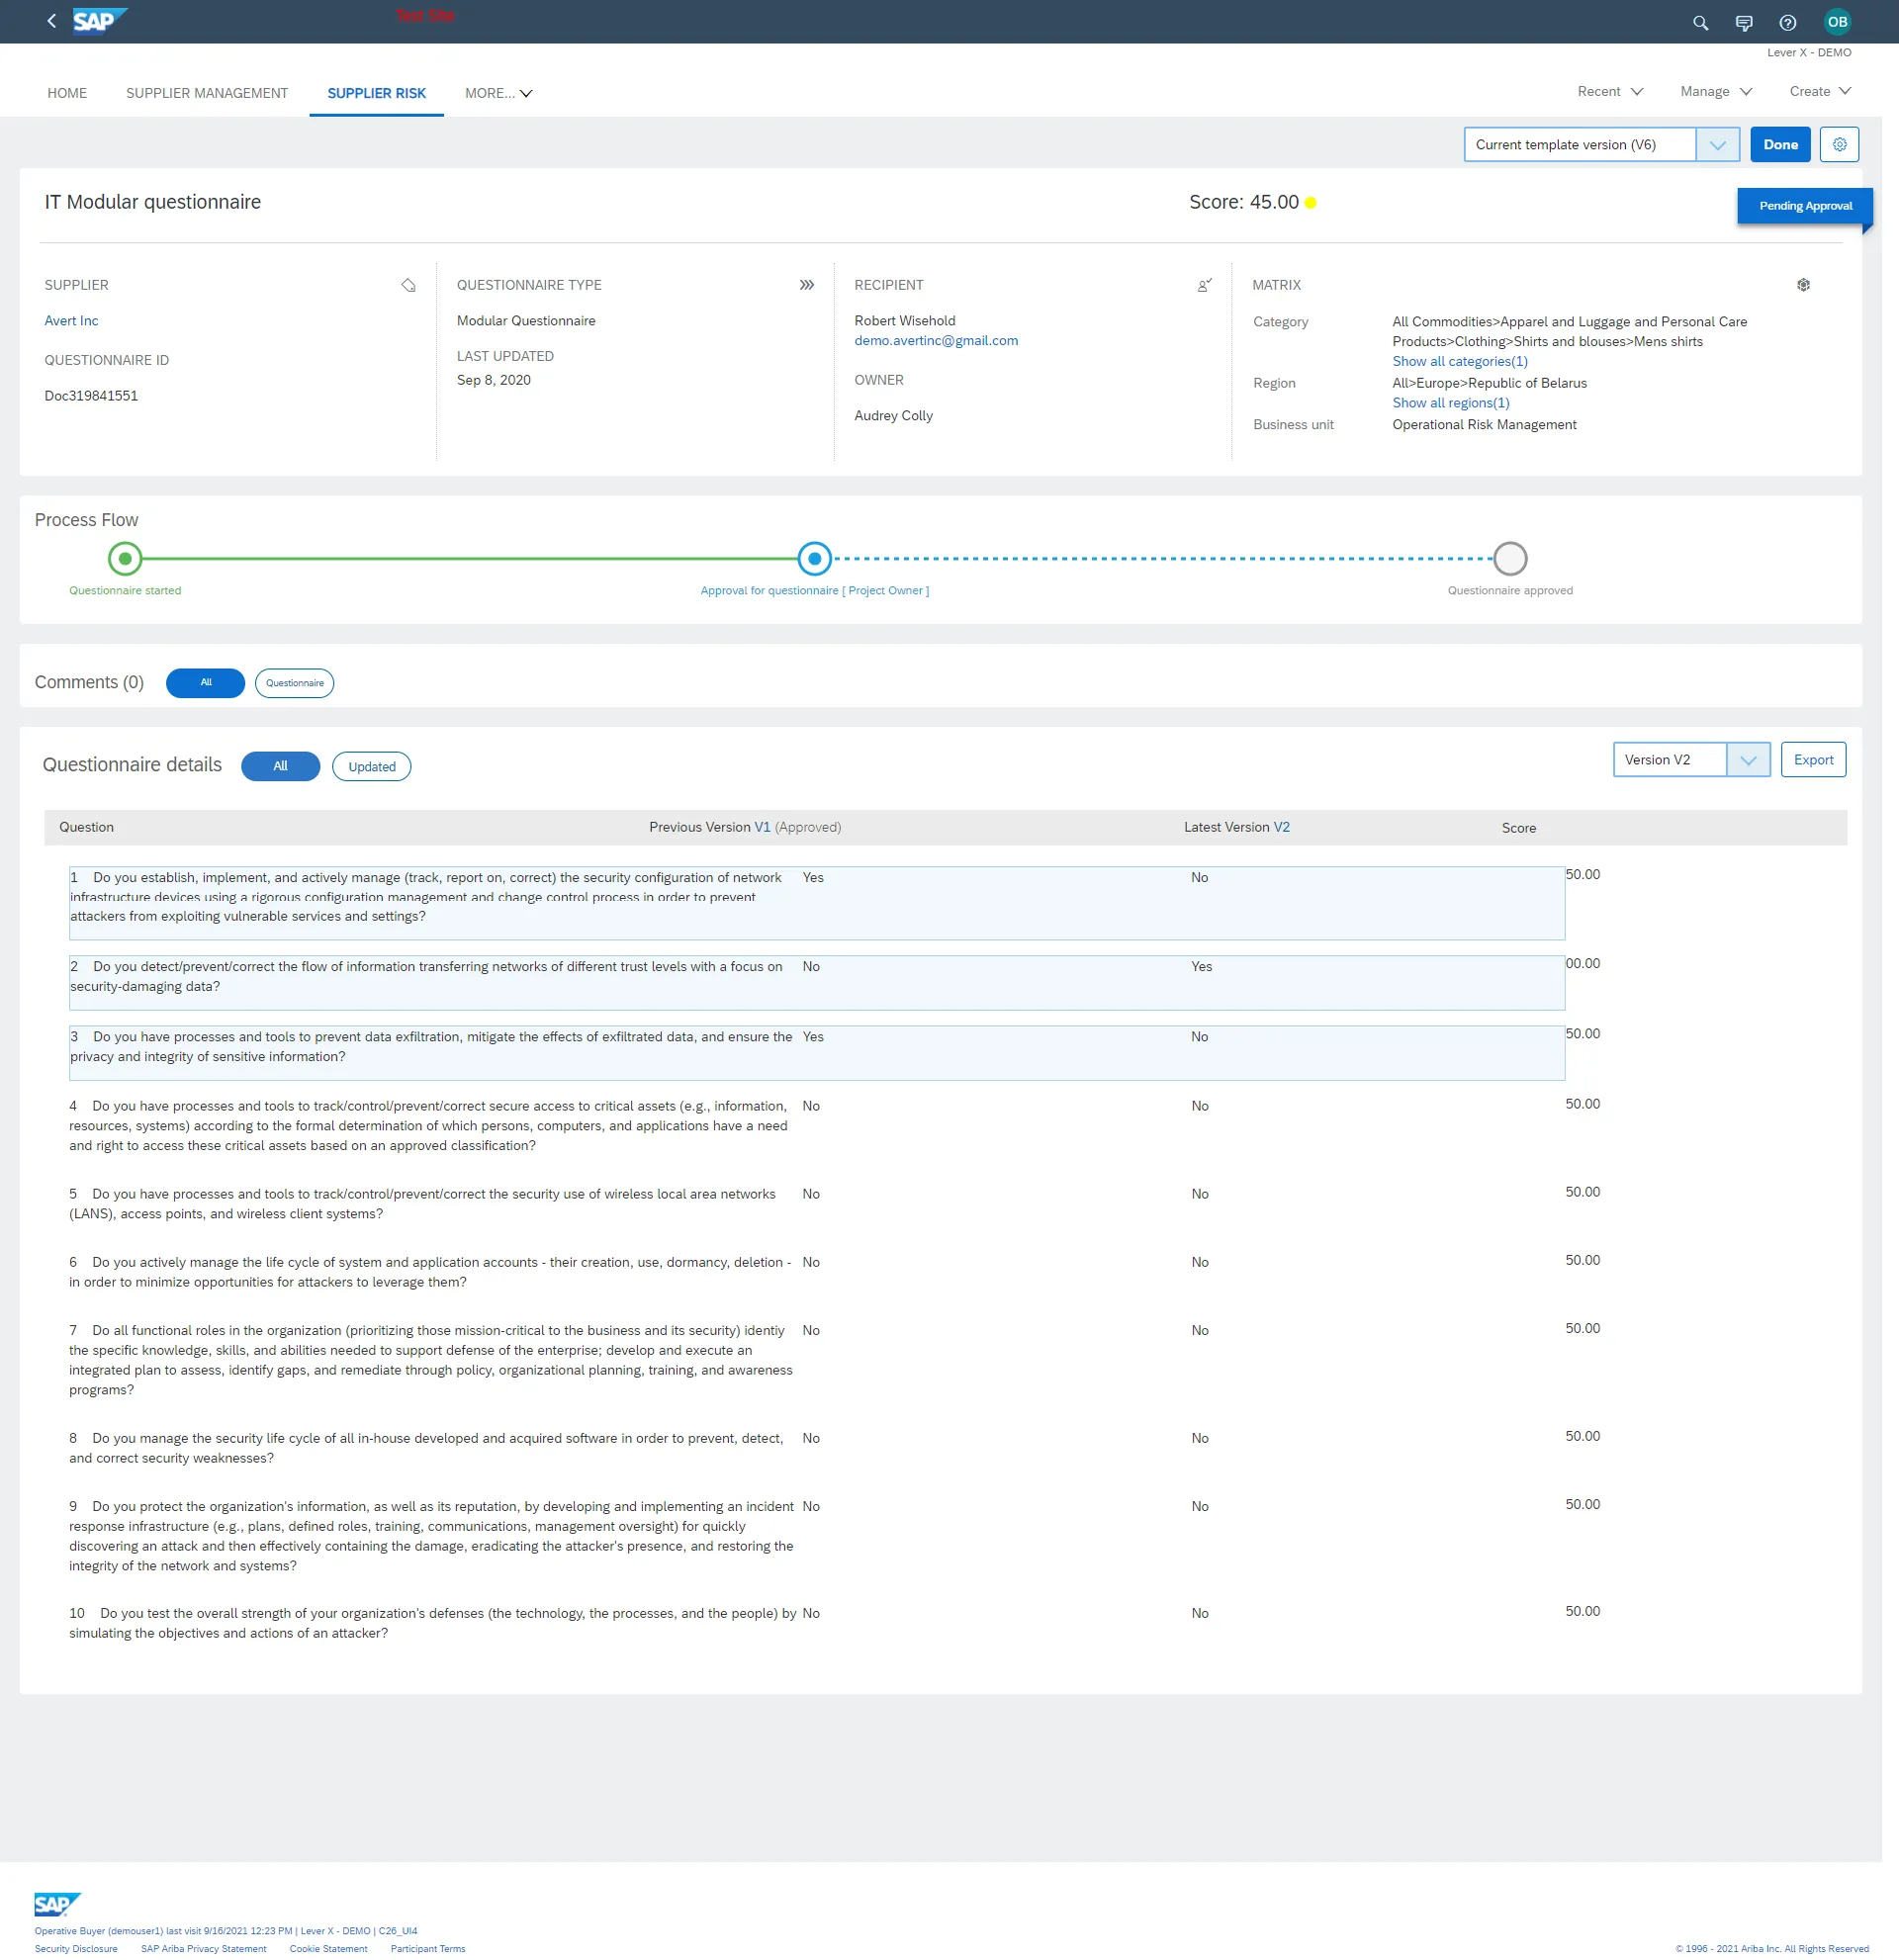Click the Question column header
1899x1960 pixels.
86,828
